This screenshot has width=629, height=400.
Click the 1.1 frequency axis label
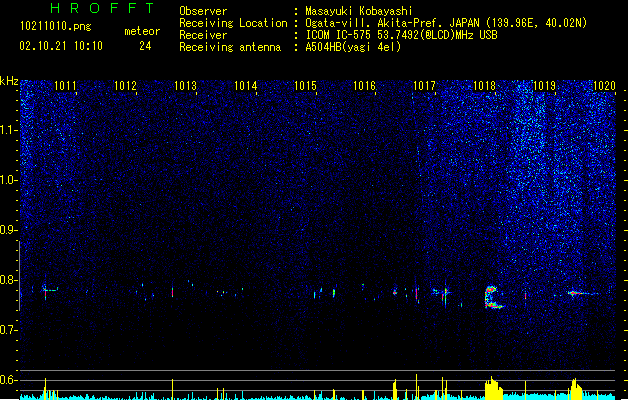[x=9, y=131]
